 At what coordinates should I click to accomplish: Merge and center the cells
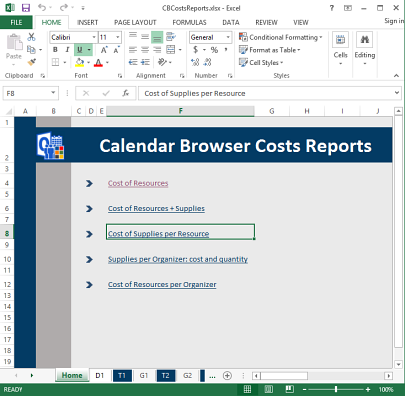(171, 50)
